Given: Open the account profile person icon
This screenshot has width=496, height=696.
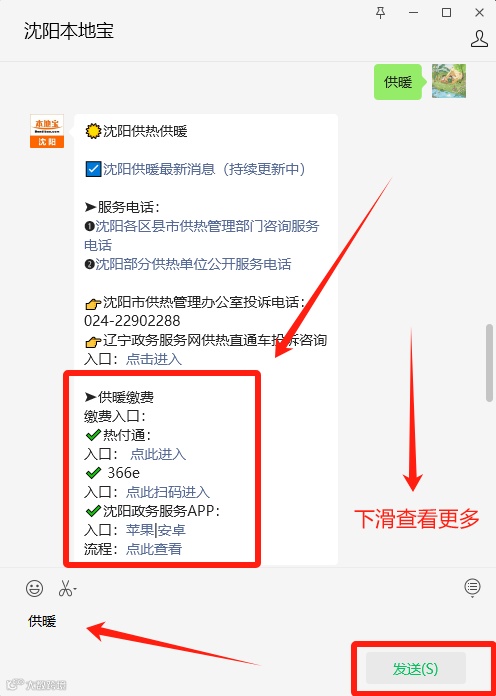Looking at the screenshot, I should pos(479,39).
